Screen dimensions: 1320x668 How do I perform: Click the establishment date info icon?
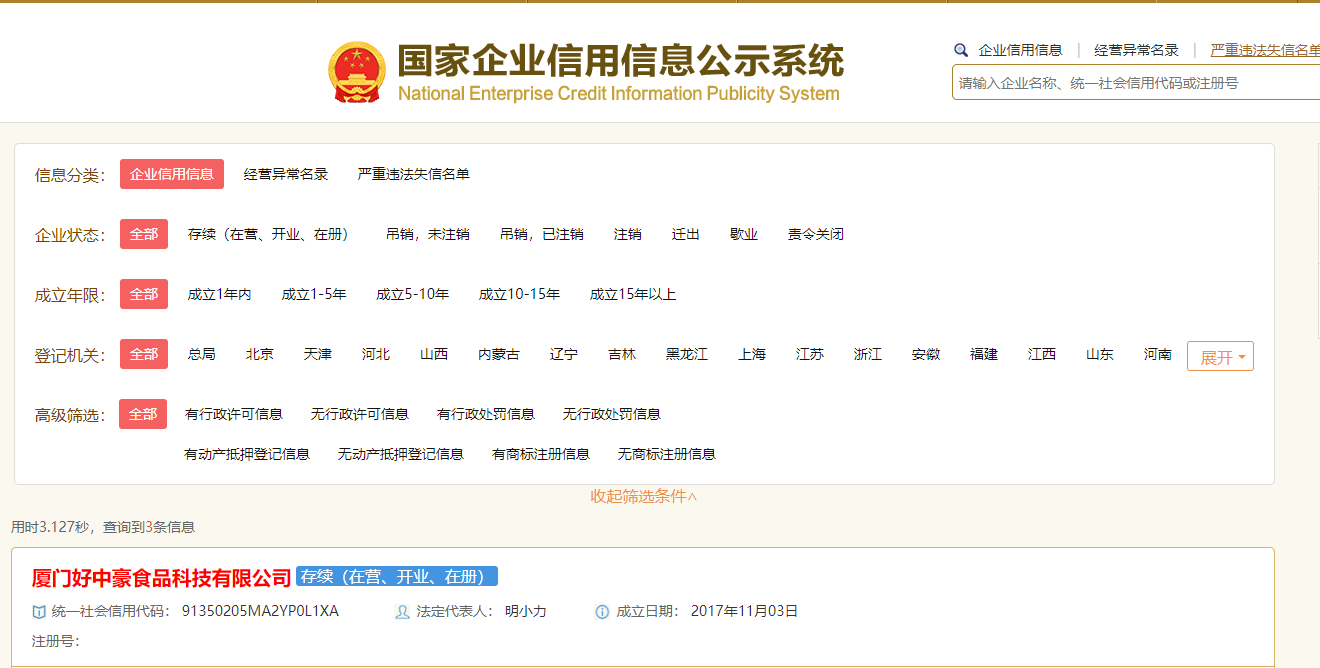tap(602, 611)
